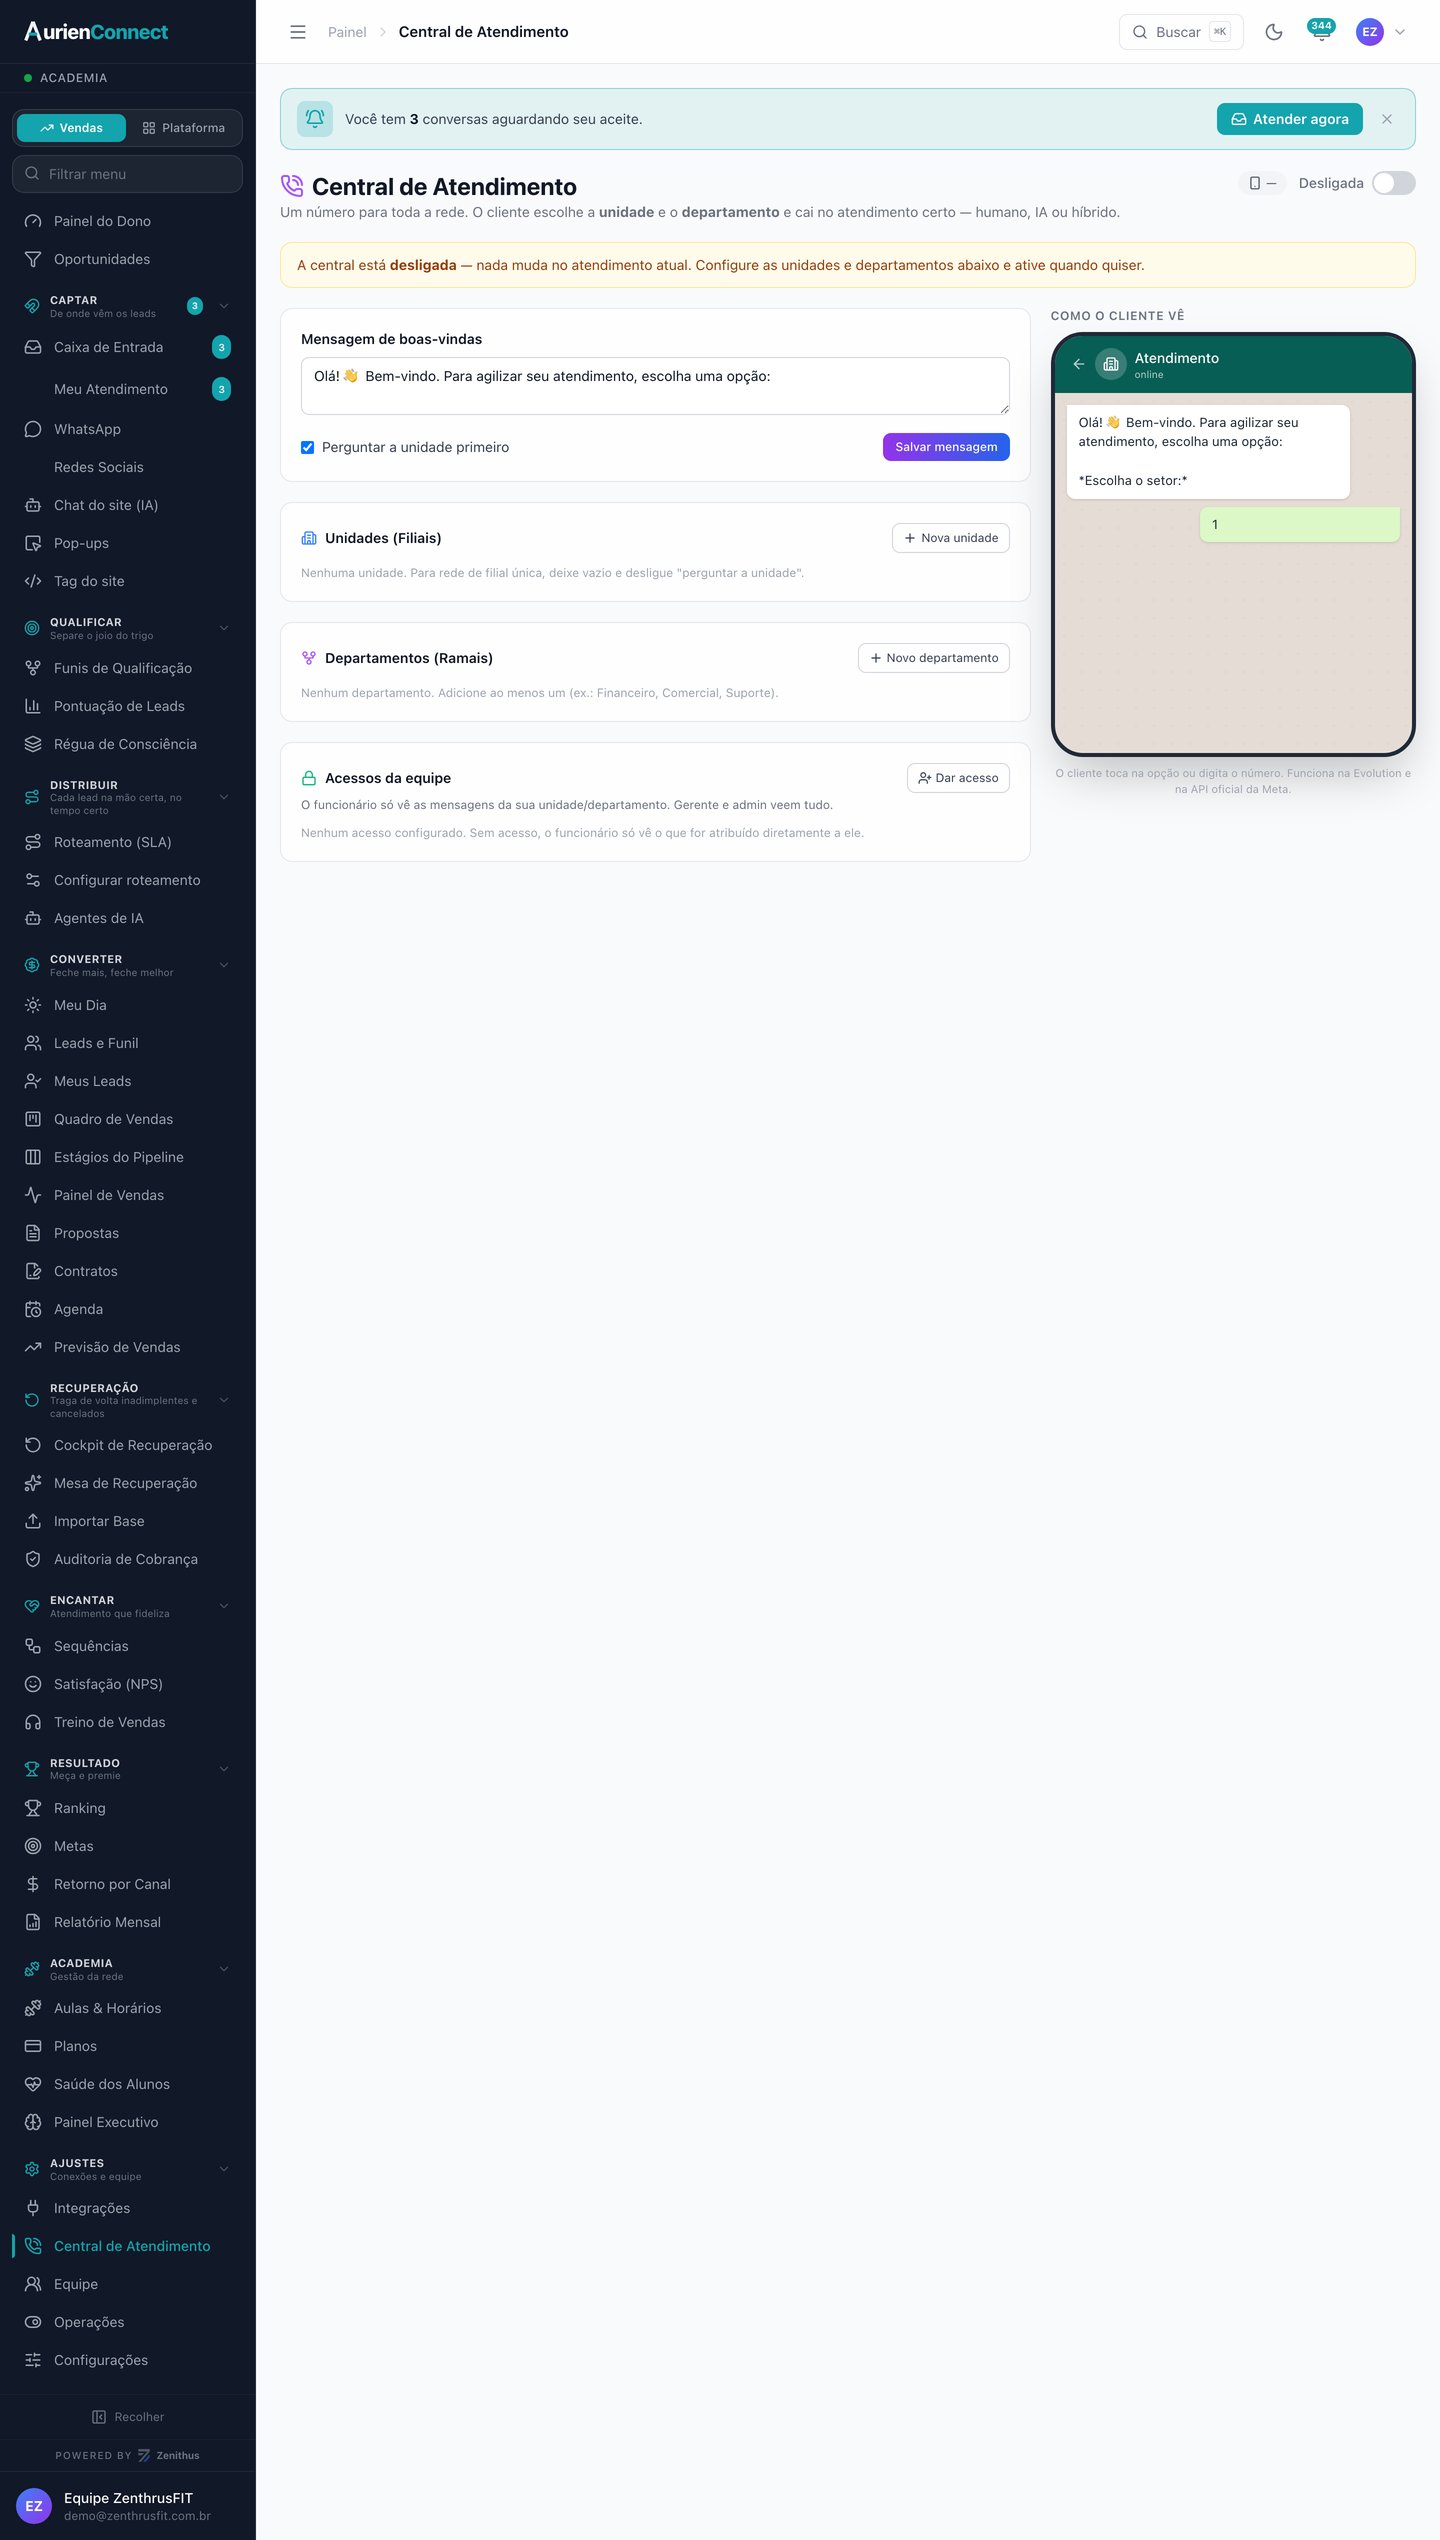Click the Filtrar menu input field
The height and width of the screenshot is (2540, 1440).
[x=128, y=174]
